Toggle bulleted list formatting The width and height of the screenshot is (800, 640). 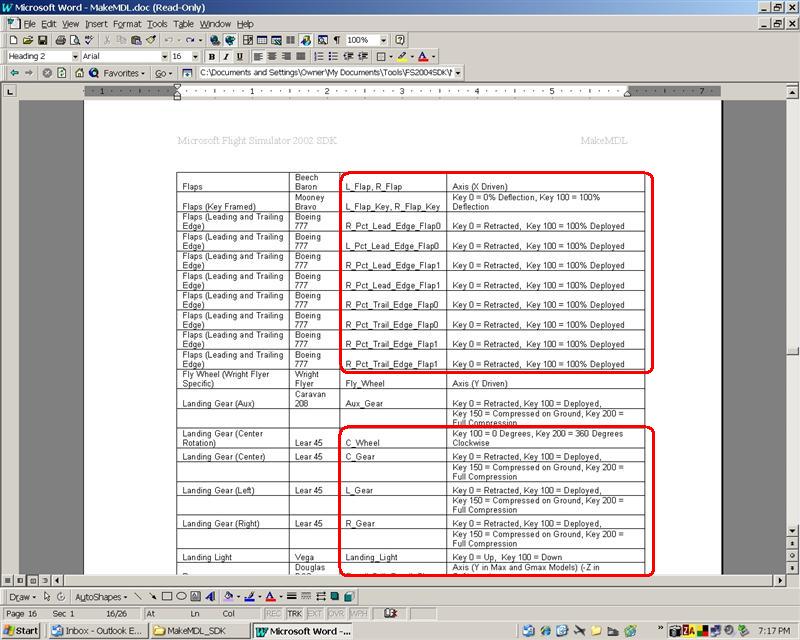pyautogui.click(x=333, y=57)
